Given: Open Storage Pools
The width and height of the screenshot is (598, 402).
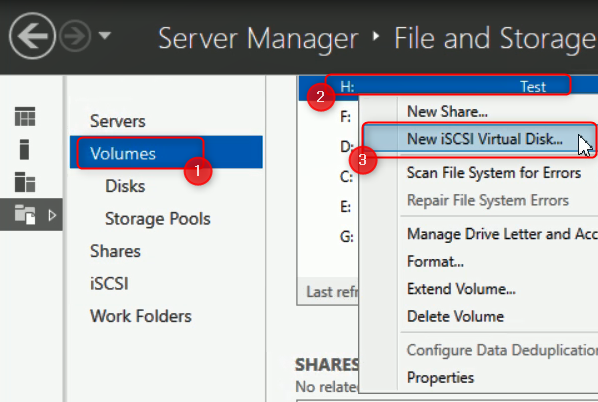Looking at the screenshot, I should coord(158,219).
